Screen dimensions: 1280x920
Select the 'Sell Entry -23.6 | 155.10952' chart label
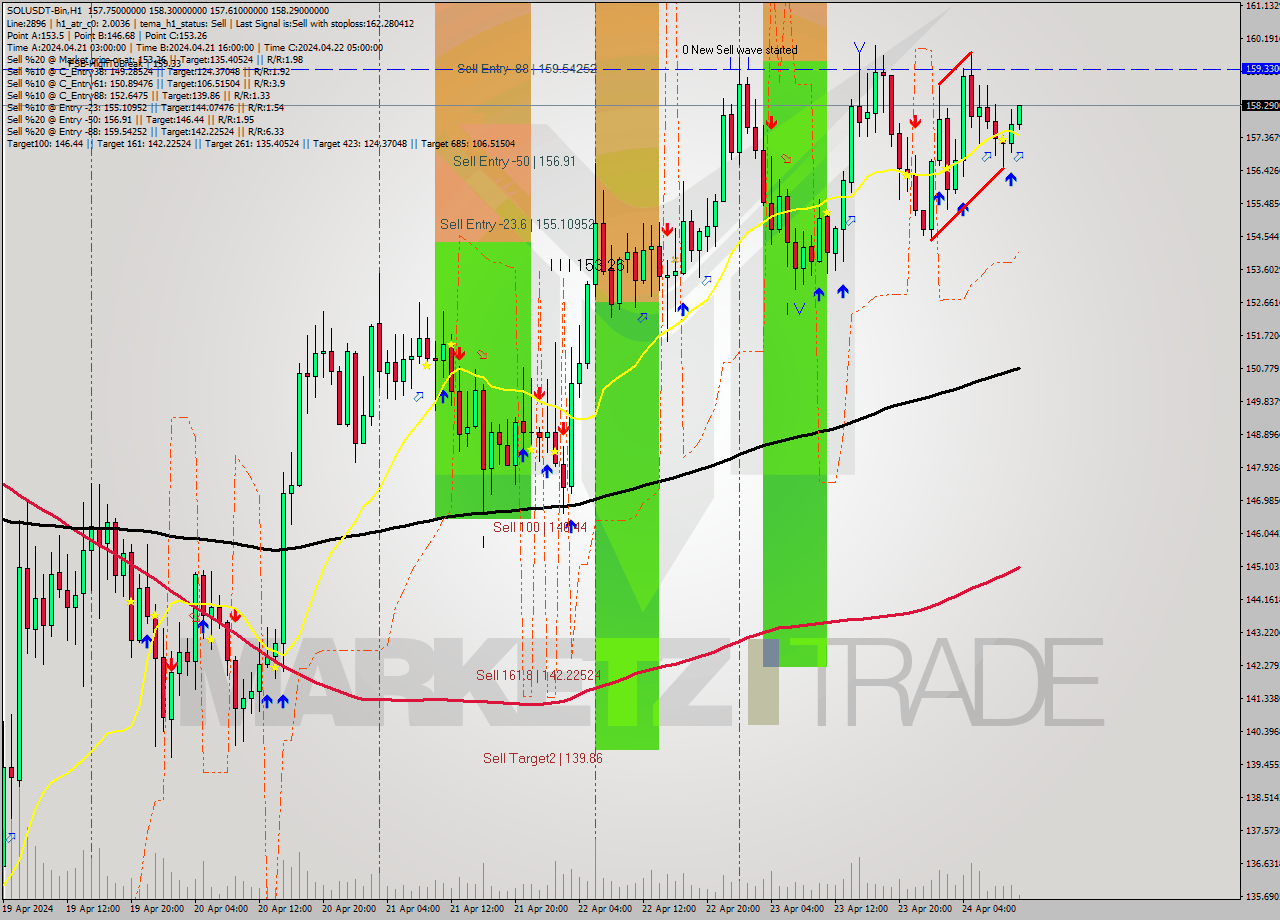[x=517, y=224]
